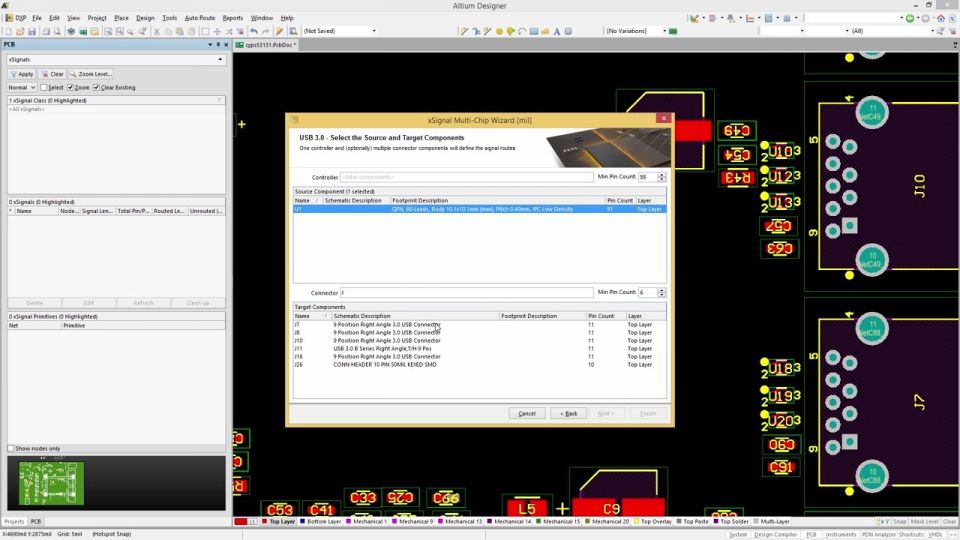The width and height of the screenshot is (960, 540).
Task: Open the File menu
Action: pyautogui.click(x=37, y=18)
